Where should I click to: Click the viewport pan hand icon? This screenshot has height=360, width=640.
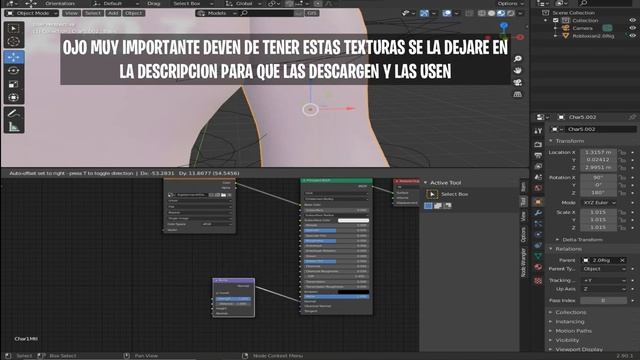pos(518,71)
